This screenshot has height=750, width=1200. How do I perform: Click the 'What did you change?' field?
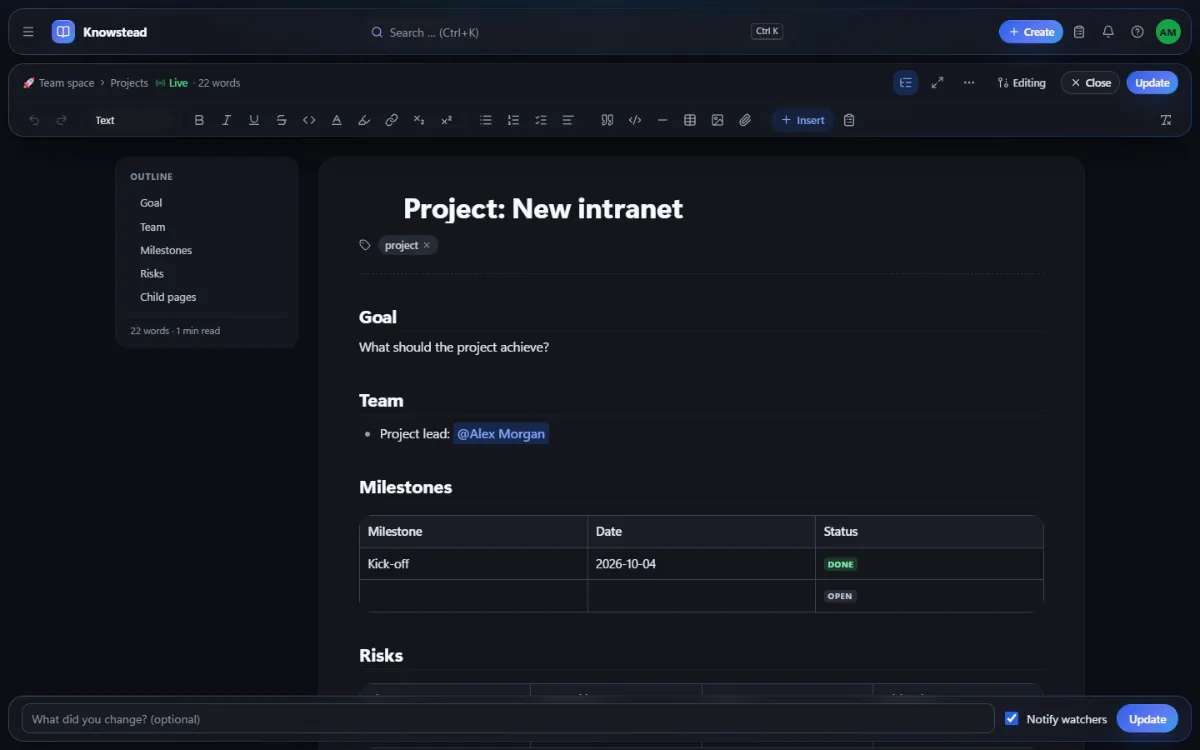[508, 718]
